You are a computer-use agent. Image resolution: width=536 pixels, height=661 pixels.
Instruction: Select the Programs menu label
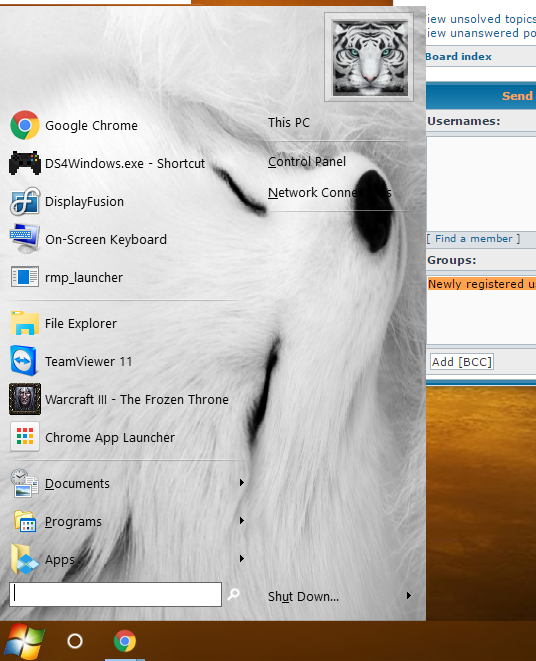[x=73, y=521]
